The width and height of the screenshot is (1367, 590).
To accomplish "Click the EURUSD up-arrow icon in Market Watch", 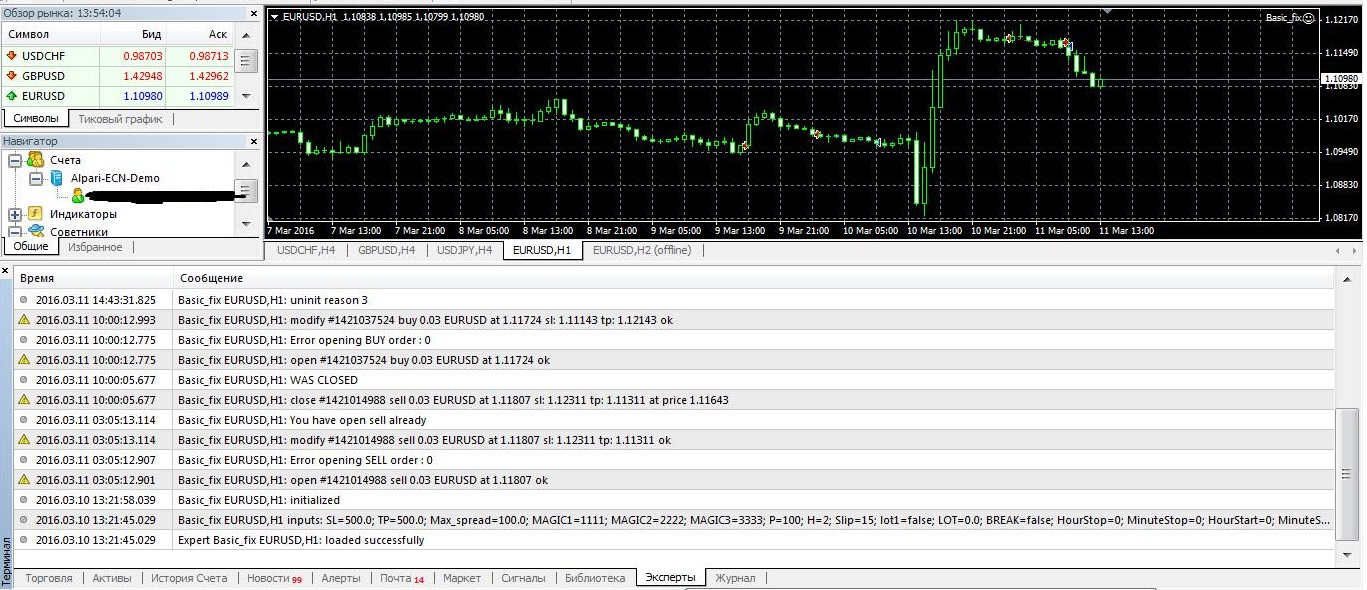I will click(12, 96).
